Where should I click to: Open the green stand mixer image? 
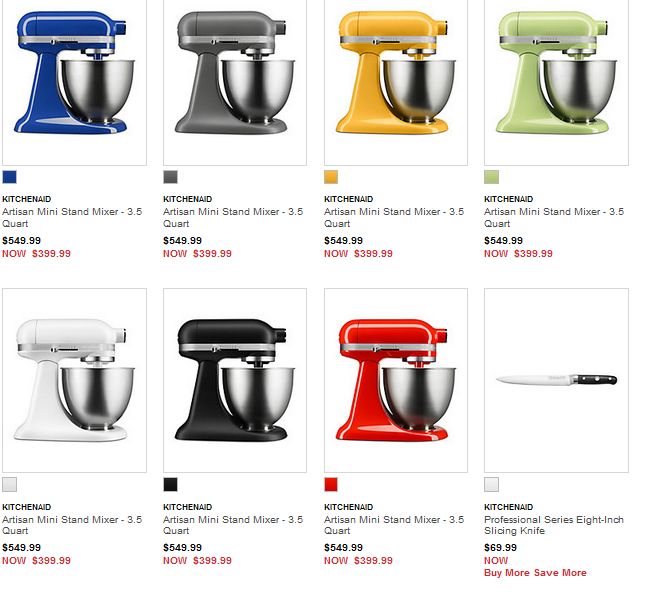556,81
